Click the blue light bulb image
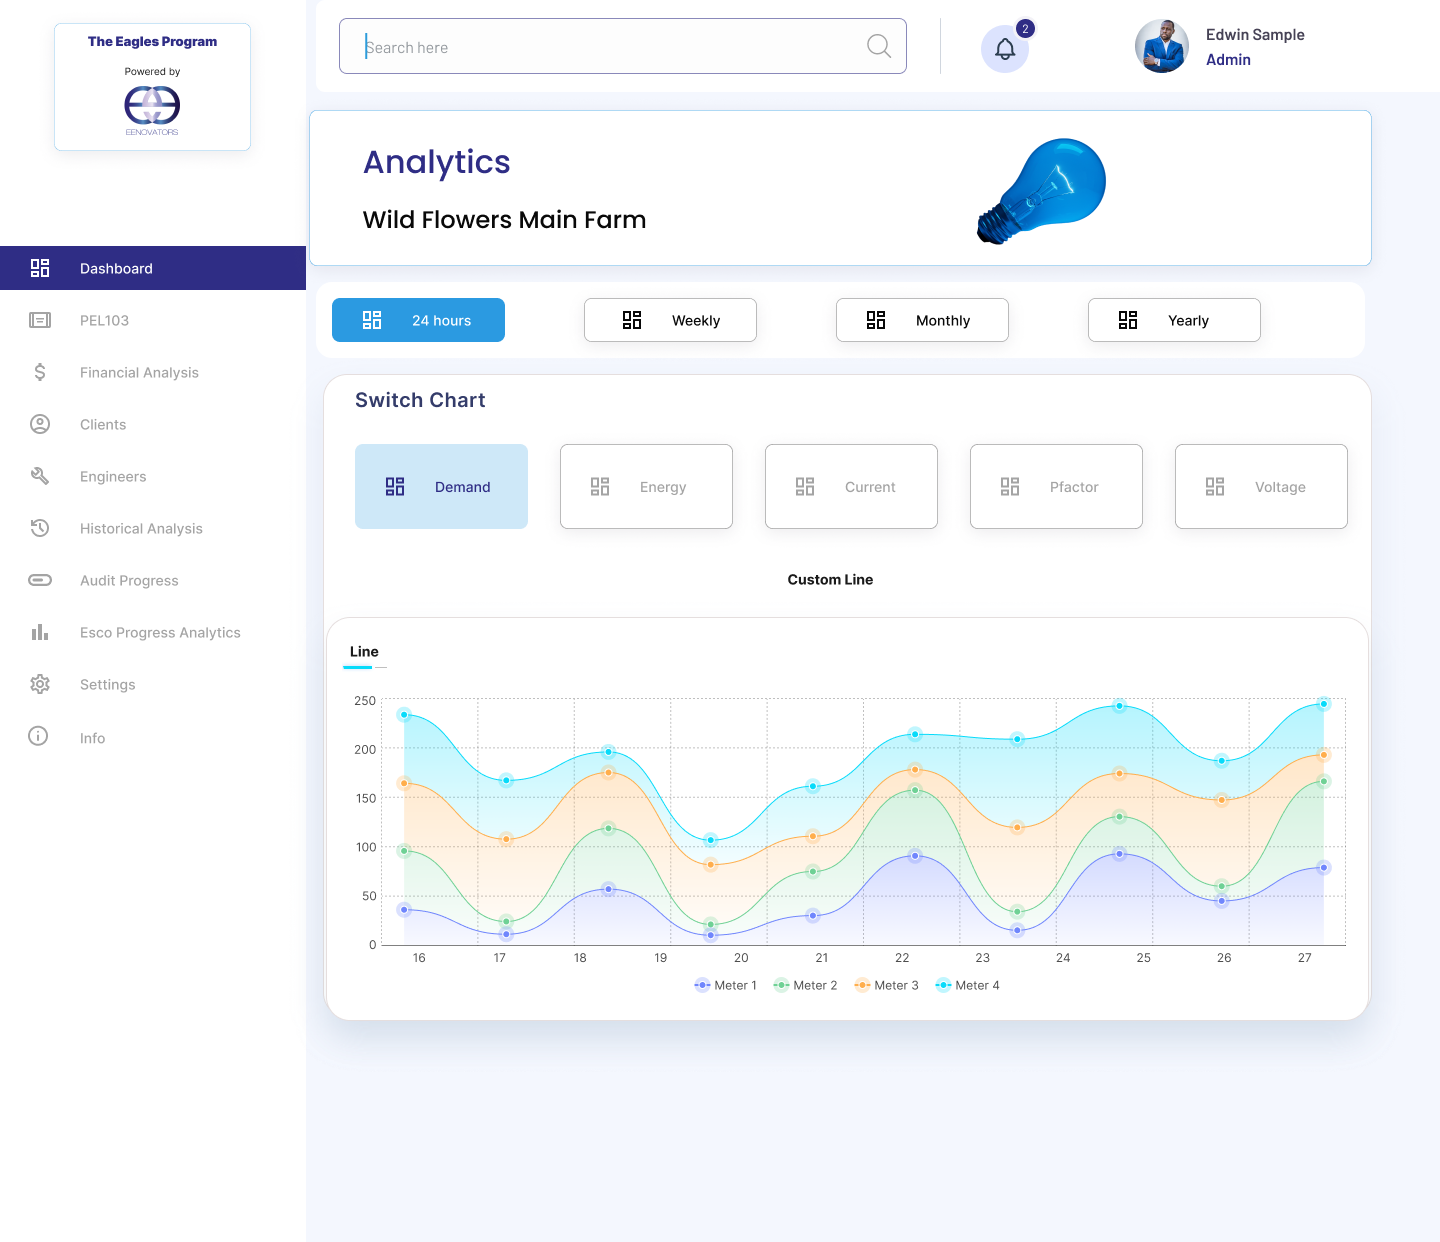 tap(1041, 191)
